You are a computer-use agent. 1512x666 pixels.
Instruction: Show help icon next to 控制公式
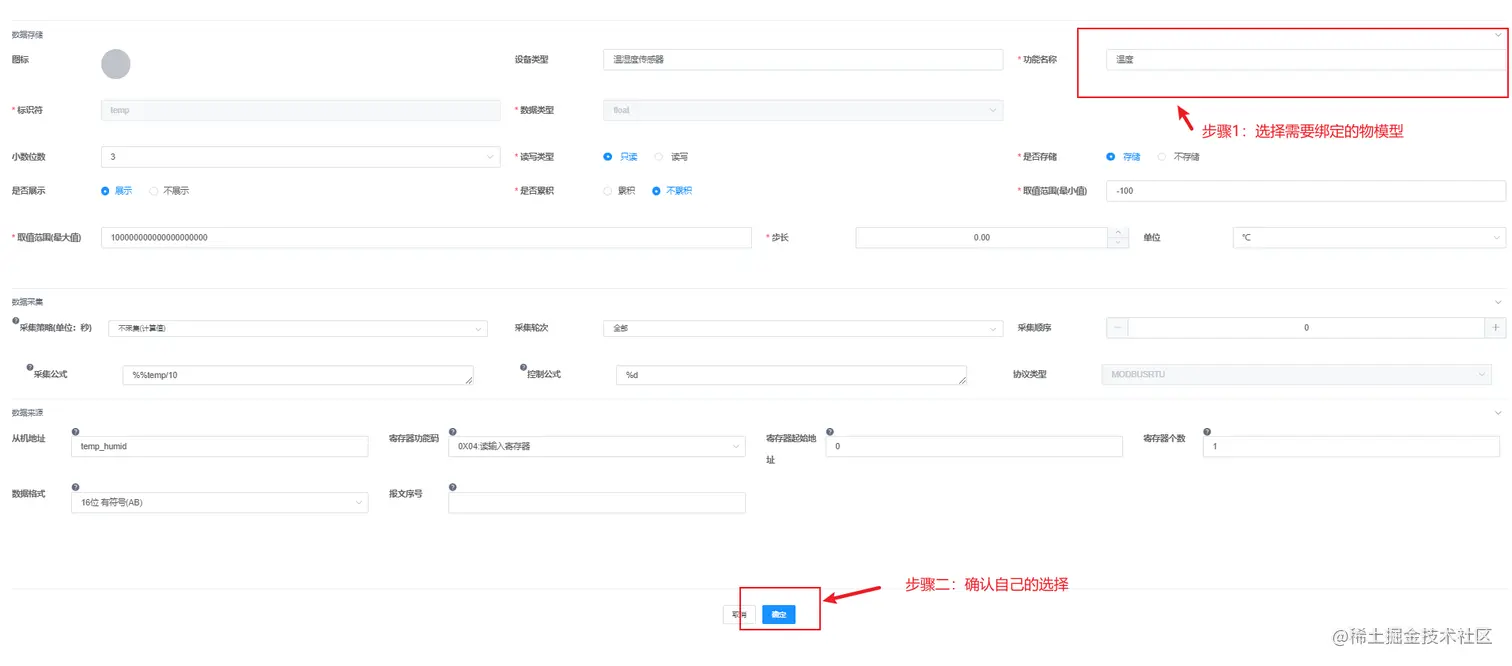pos(523,367)
